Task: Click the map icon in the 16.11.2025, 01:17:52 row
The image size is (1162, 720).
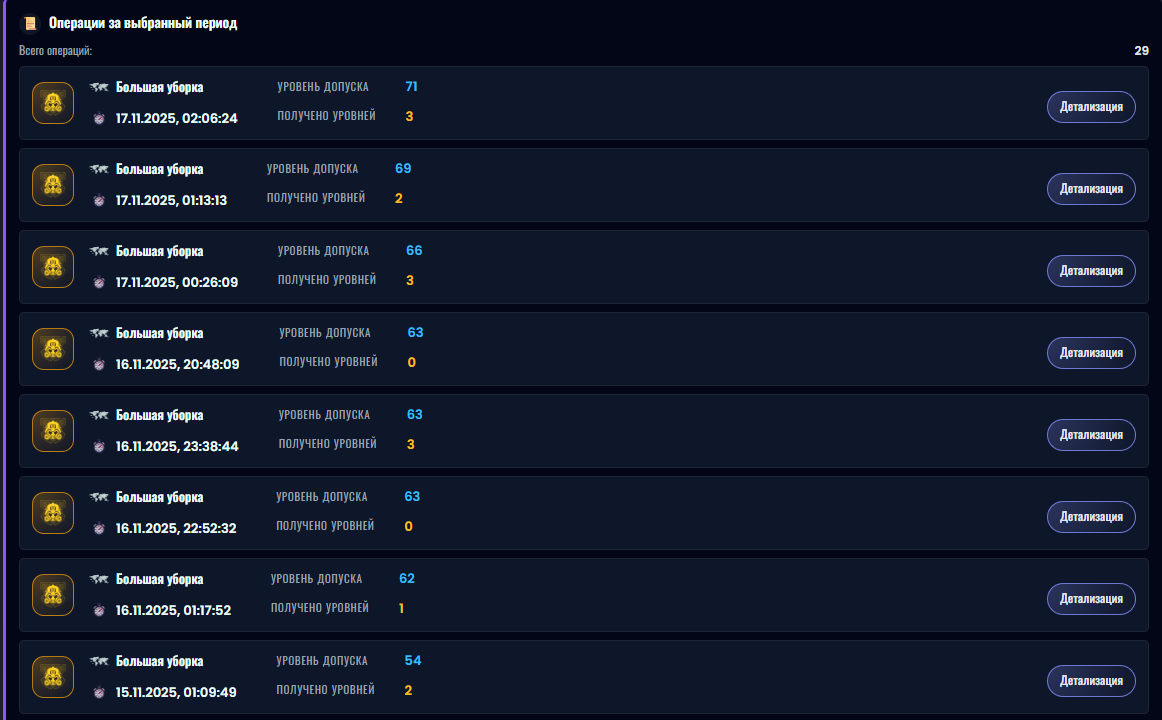Action: (x=99, y=579)
